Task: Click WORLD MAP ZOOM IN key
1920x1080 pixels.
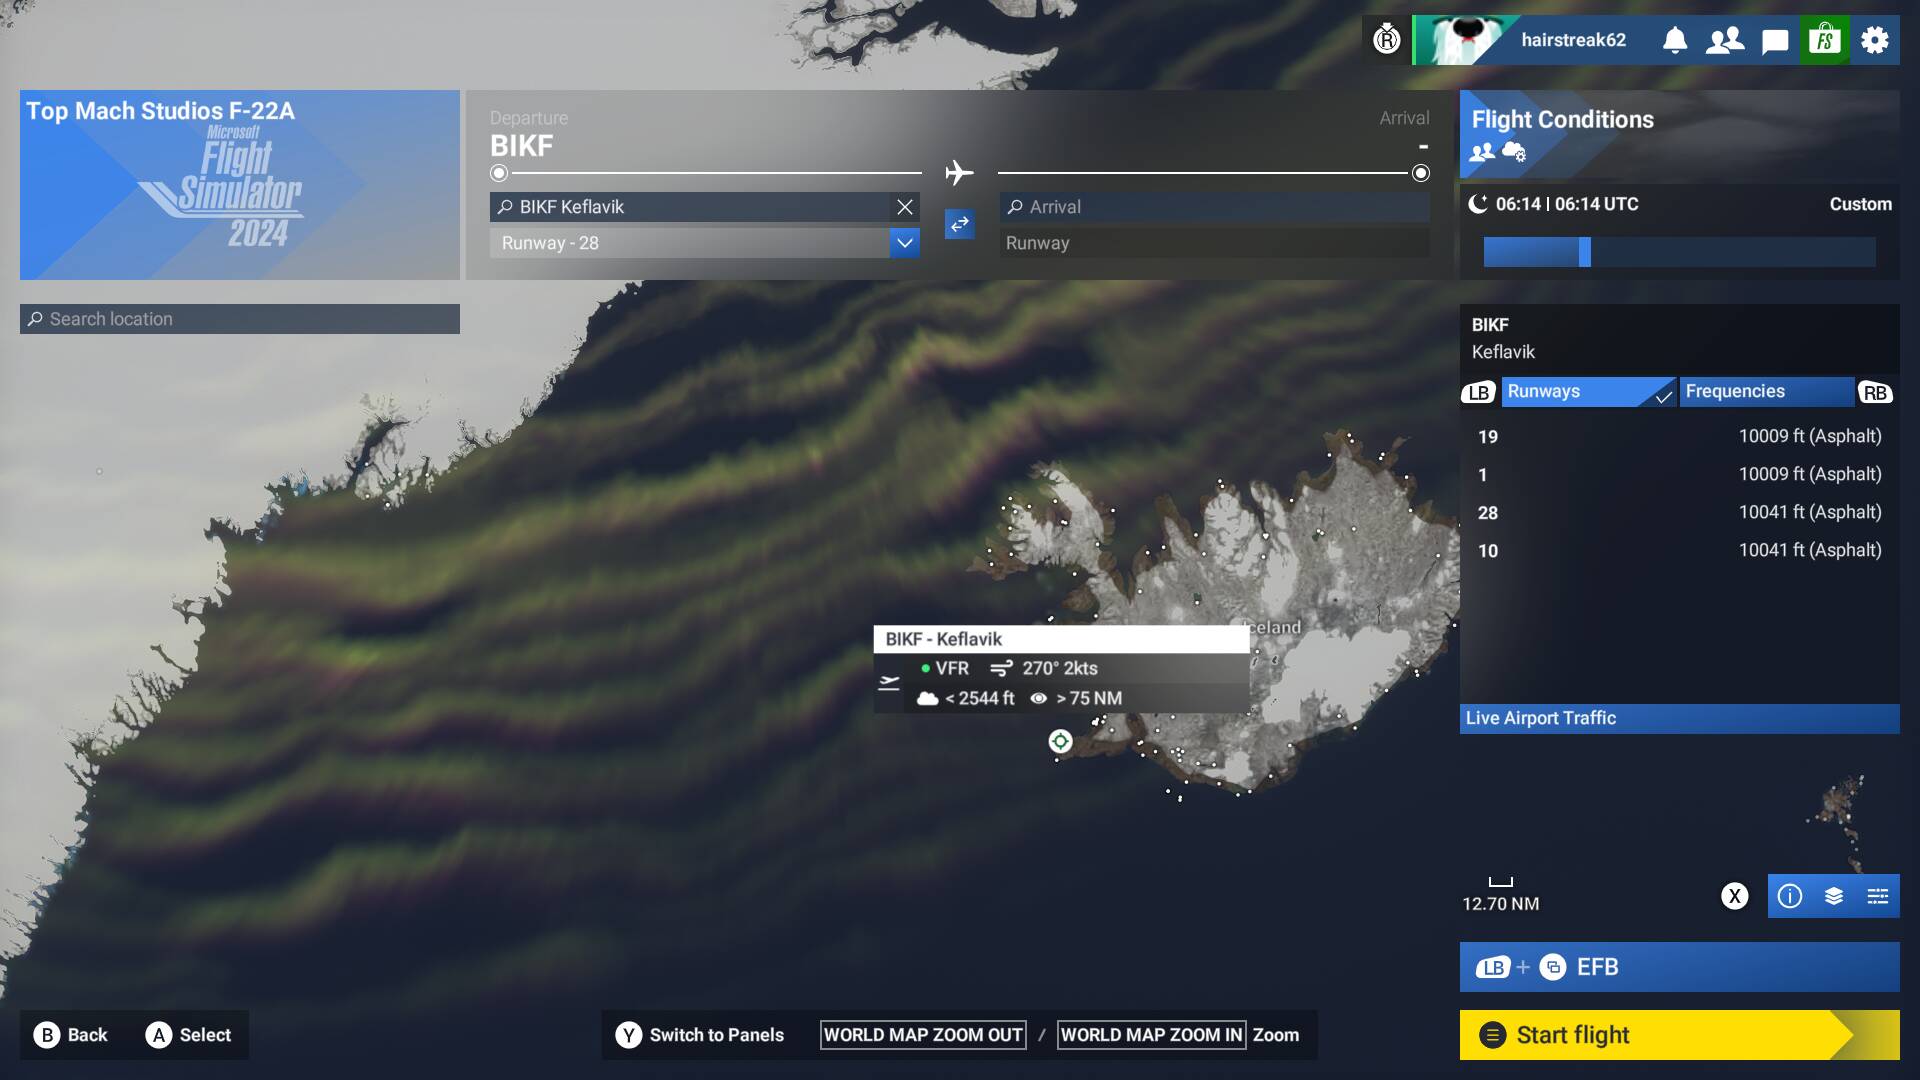Action: coord(1152,1035)
